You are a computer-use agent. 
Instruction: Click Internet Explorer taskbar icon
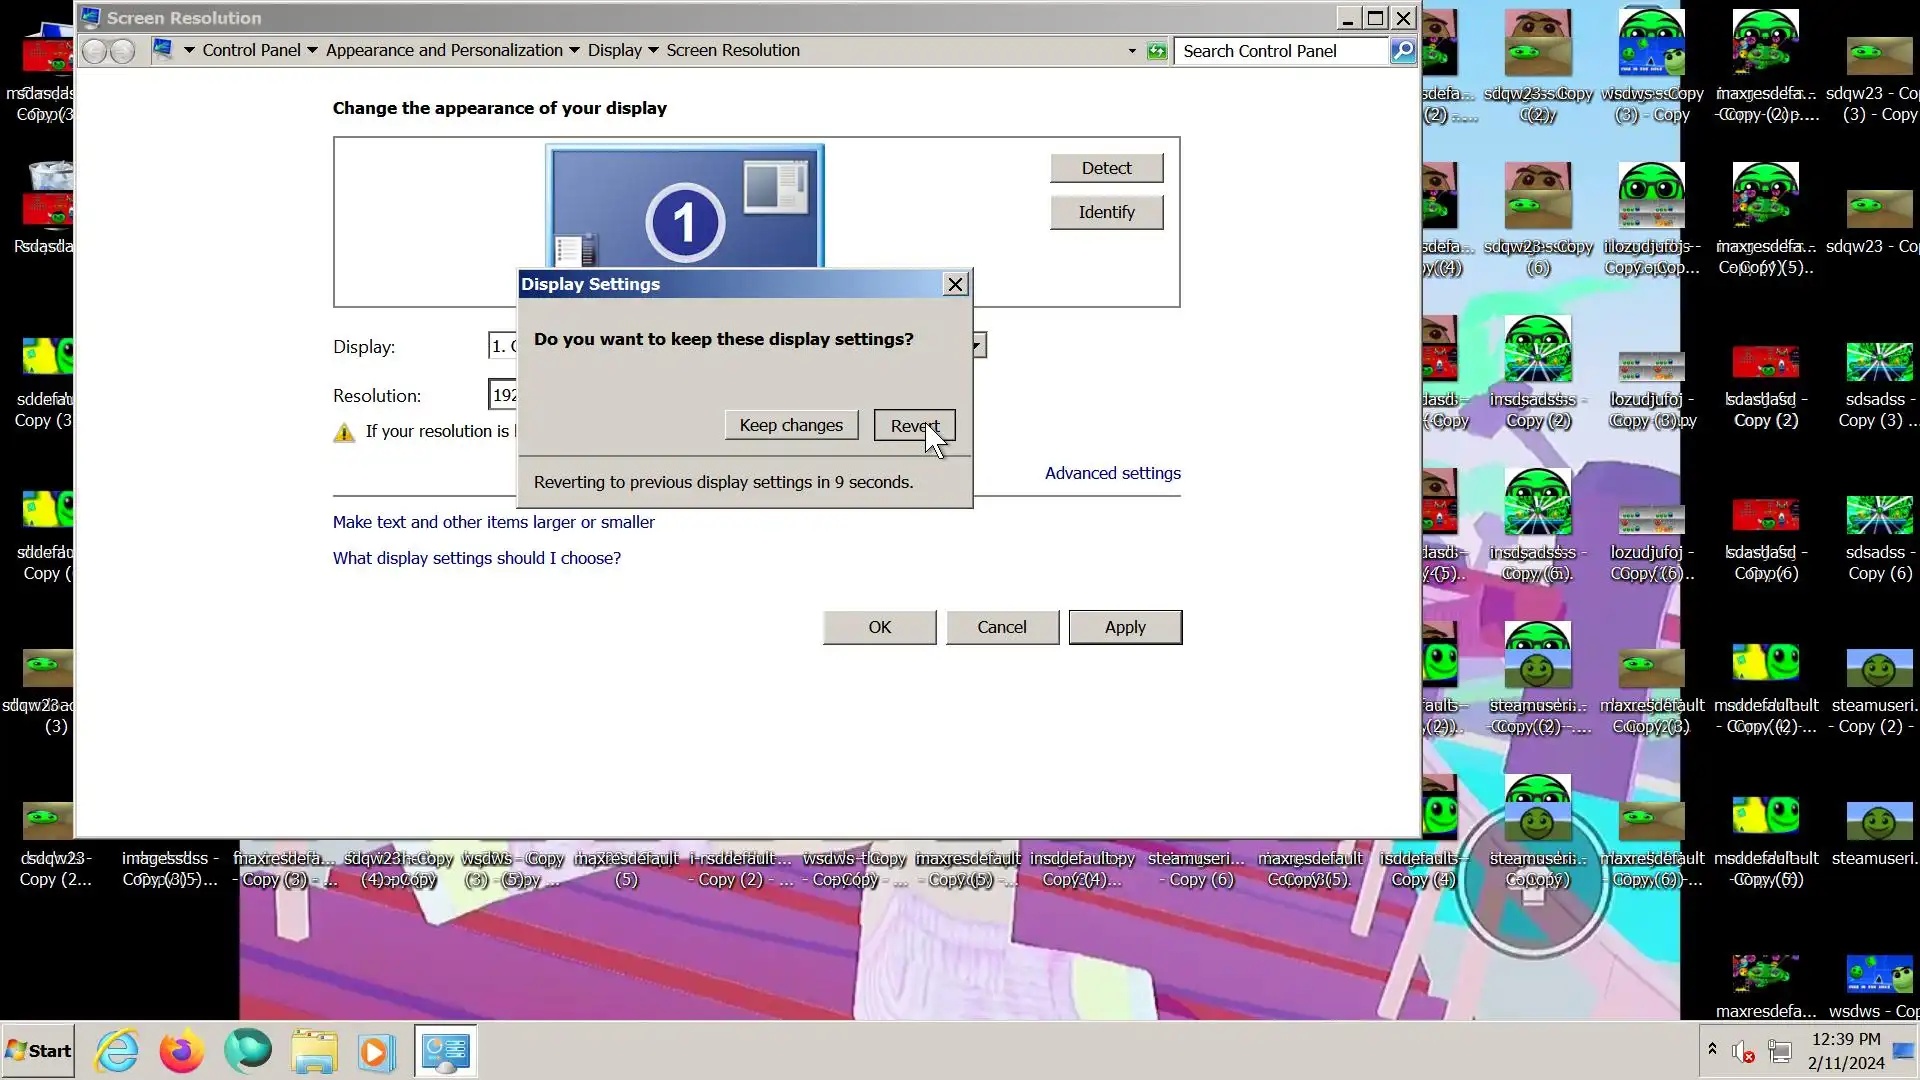[117, 1051]
